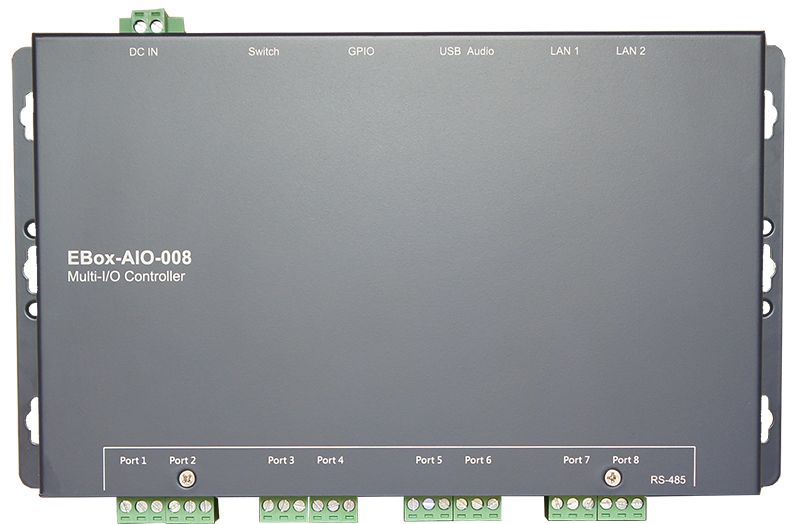The height and width of the screenshot is (524, 800).
Task: Click the DC IN label
Action: pyautogui.click(x=143, y=52)
